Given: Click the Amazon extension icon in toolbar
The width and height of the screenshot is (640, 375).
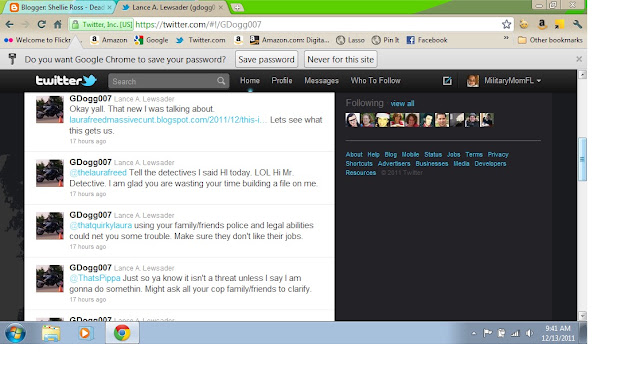Looking at the screenshot, I should click(542, 24).
